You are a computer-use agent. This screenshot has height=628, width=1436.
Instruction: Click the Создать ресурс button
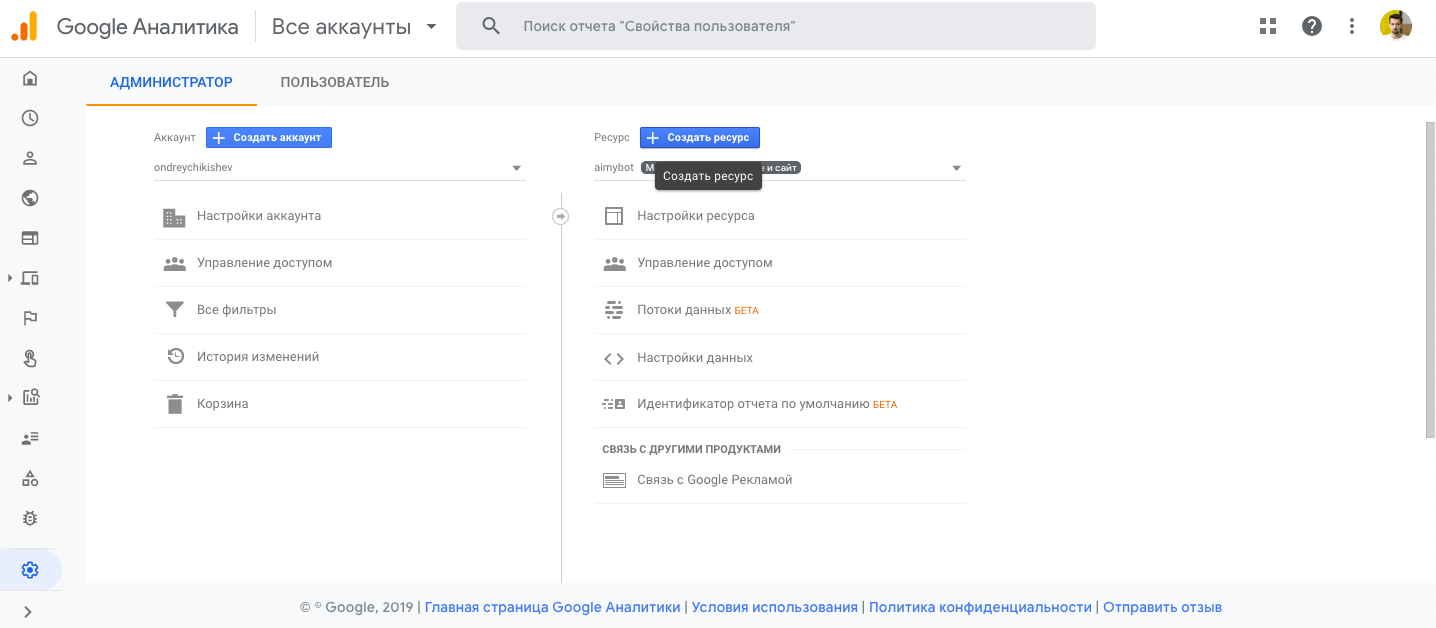coord(700,138)
